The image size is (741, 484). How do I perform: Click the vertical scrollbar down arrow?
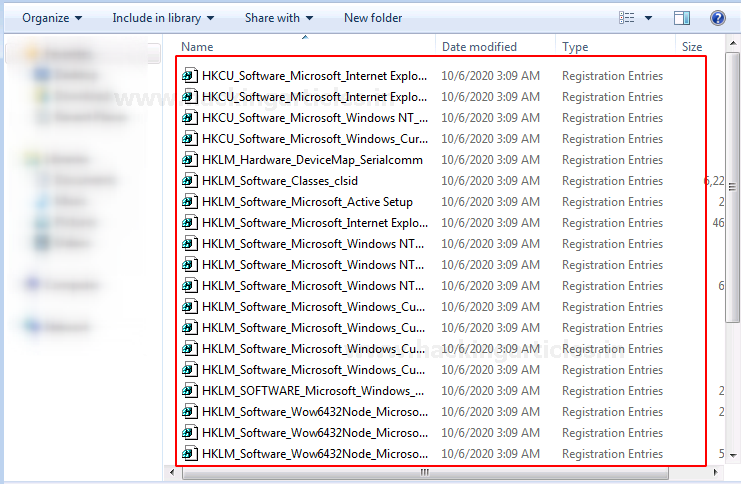[x=732, y=456]
